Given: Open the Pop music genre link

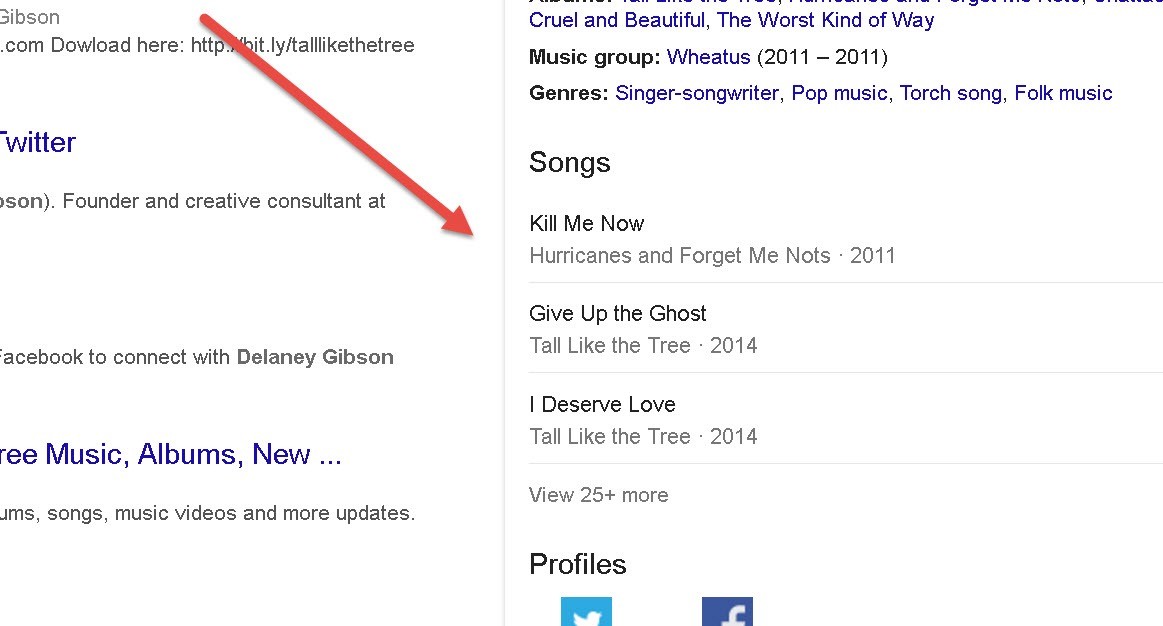Looking at the screenshot, I should [839, 93].
